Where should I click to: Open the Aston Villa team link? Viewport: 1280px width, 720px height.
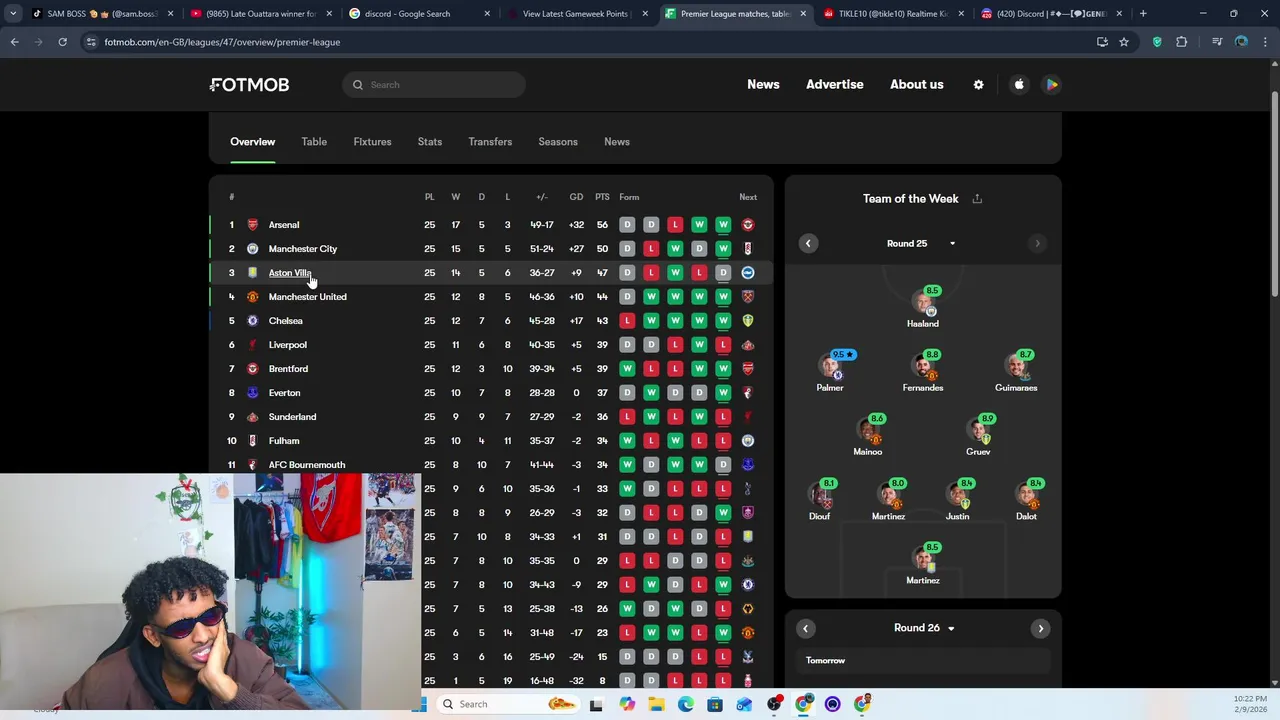pos(290,273)
